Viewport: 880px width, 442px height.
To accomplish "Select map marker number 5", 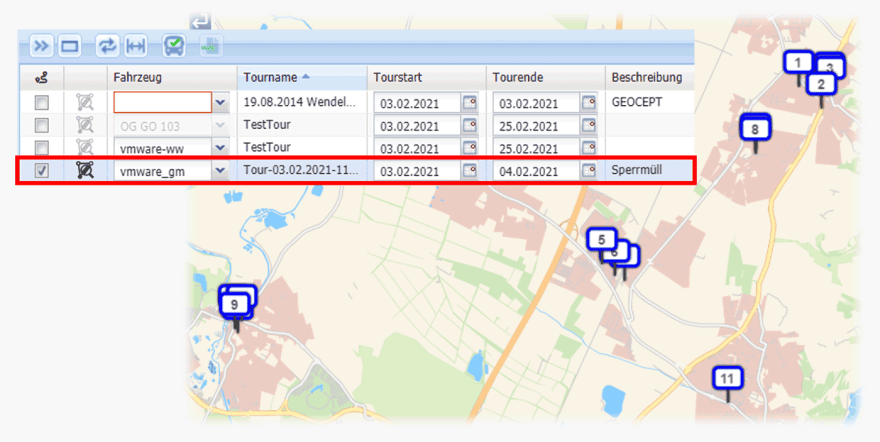I will (x=602, y=240).
